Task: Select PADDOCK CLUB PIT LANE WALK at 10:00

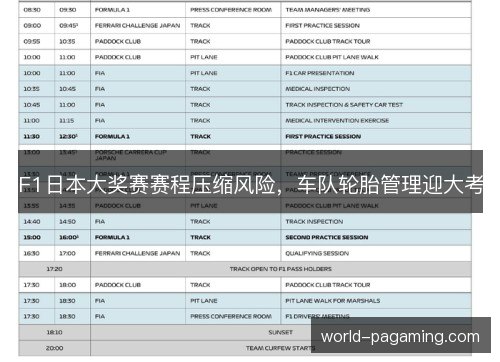Action: [332, 57]
